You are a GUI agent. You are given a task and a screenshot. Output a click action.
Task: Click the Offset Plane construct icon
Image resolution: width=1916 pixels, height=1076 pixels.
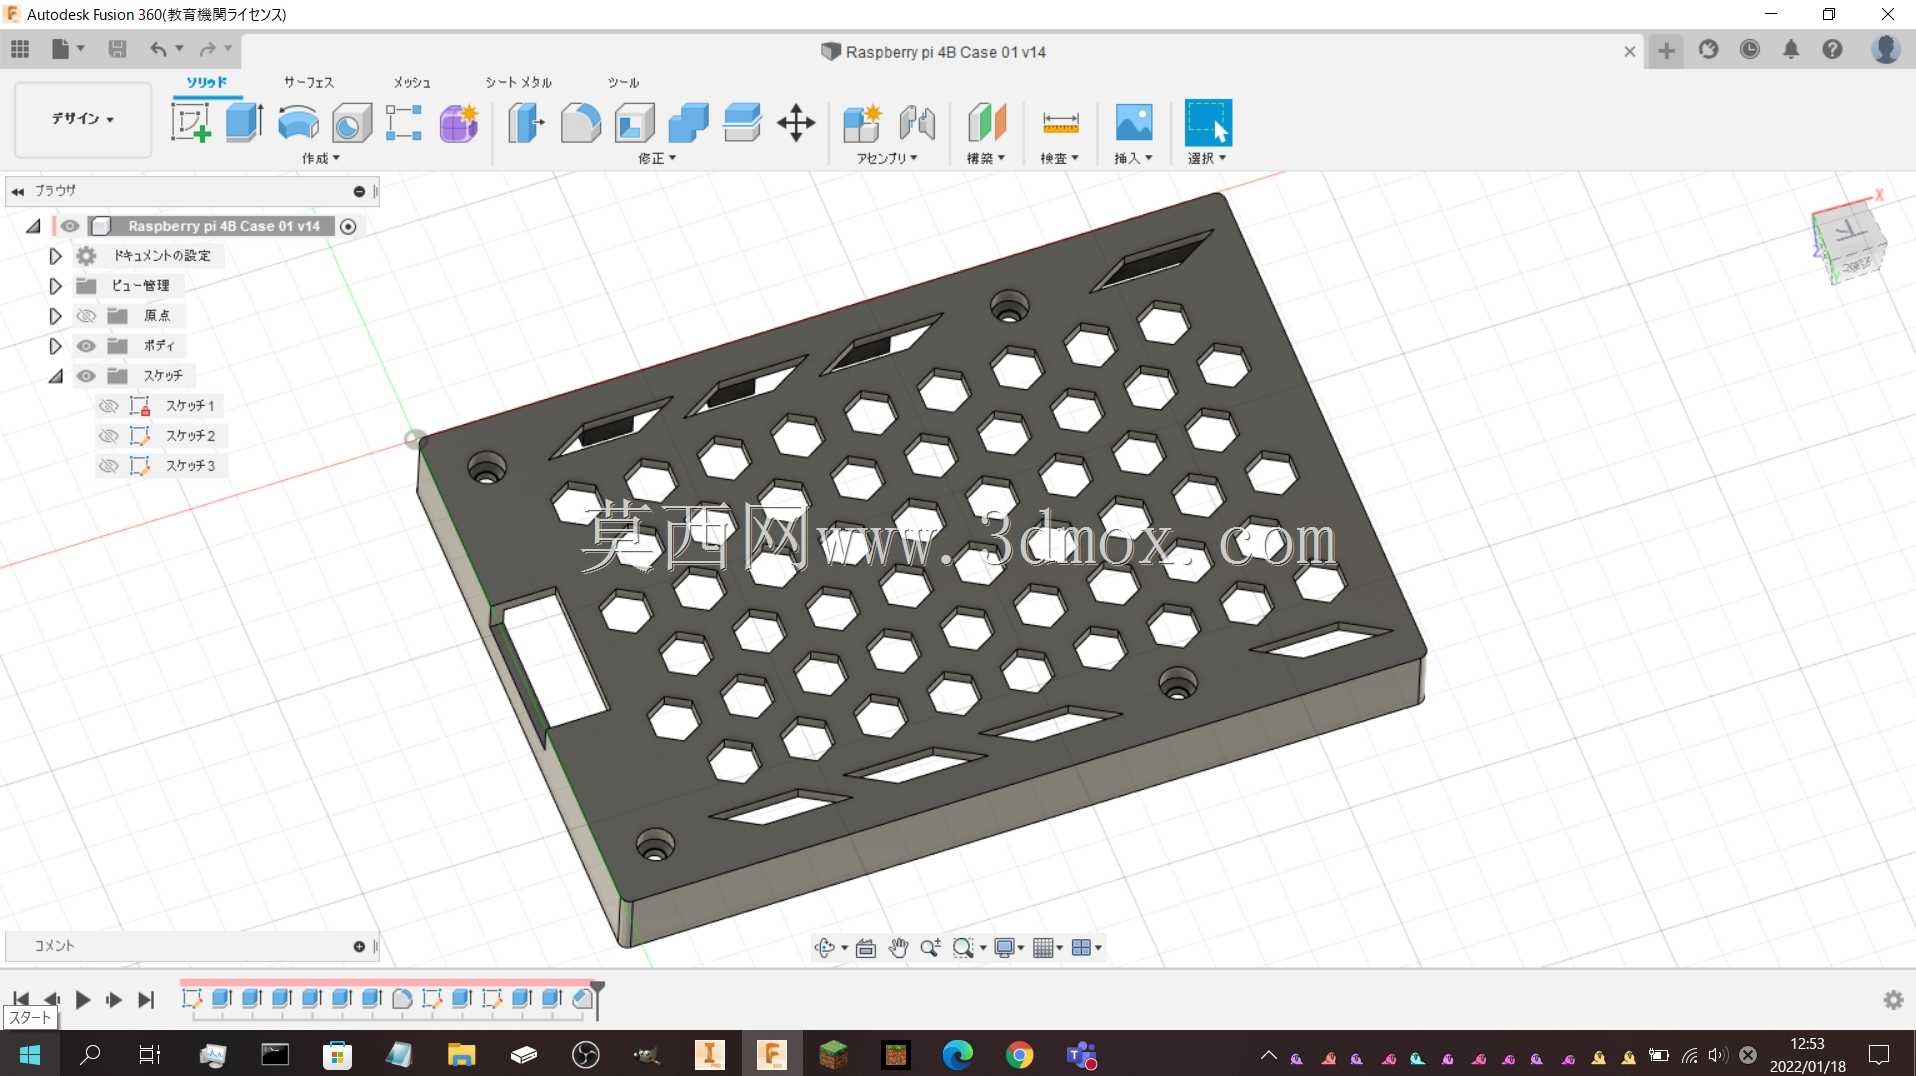pos(986,123)
